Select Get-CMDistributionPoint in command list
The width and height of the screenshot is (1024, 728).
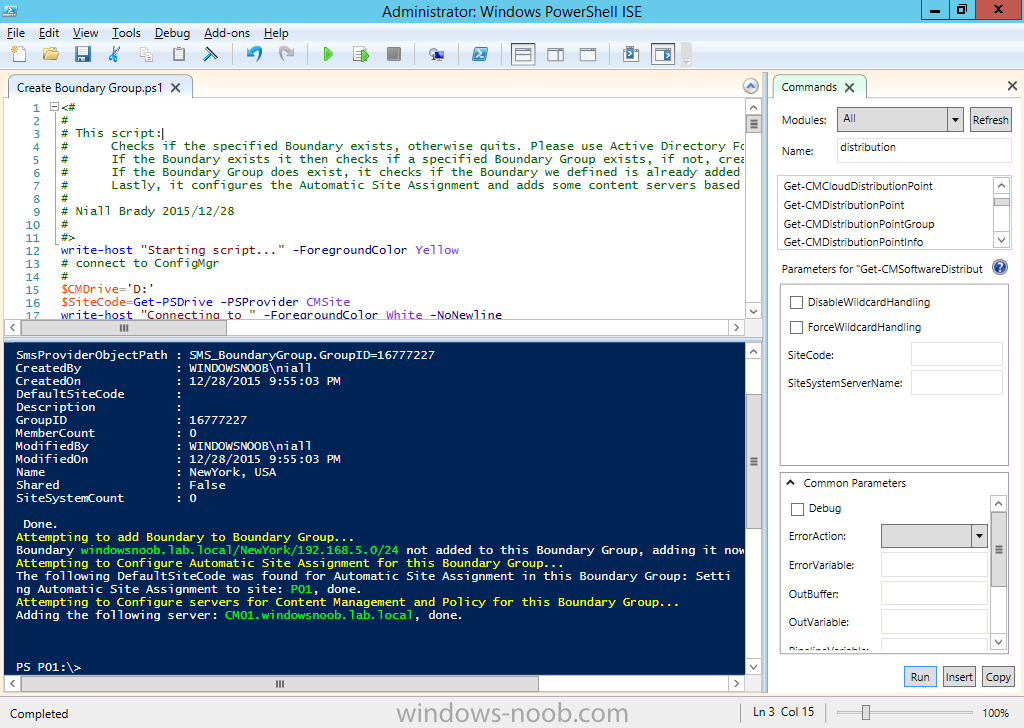[843, 205]
